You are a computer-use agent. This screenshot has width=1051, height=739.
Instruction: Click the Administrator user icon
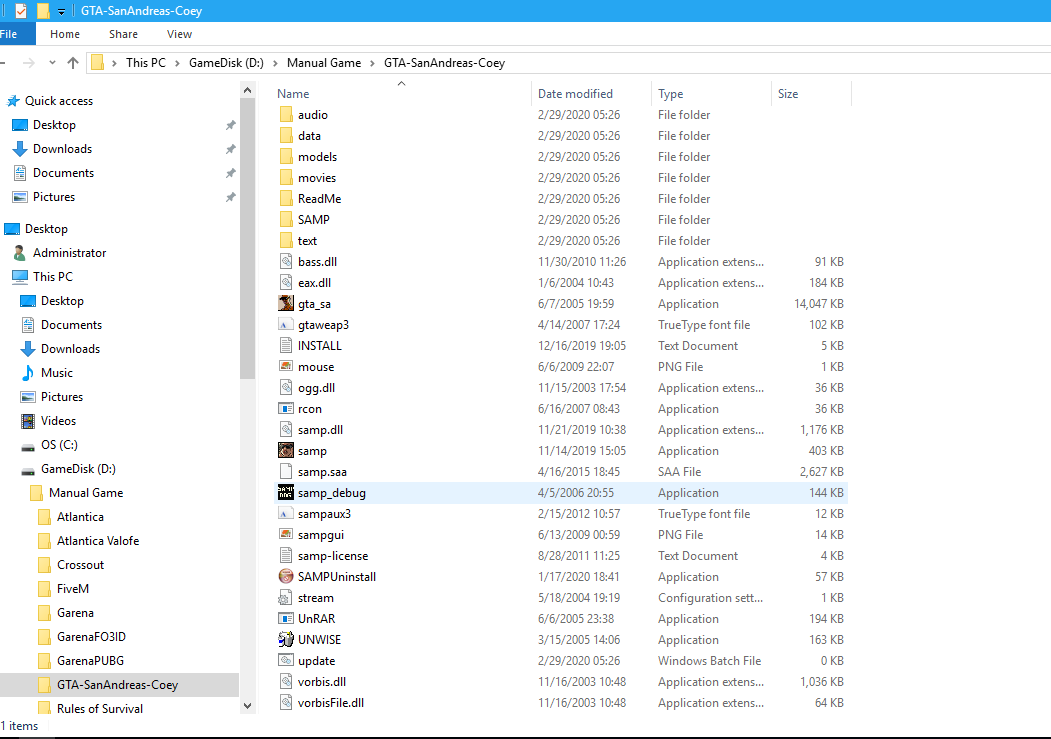click(19, 253)
